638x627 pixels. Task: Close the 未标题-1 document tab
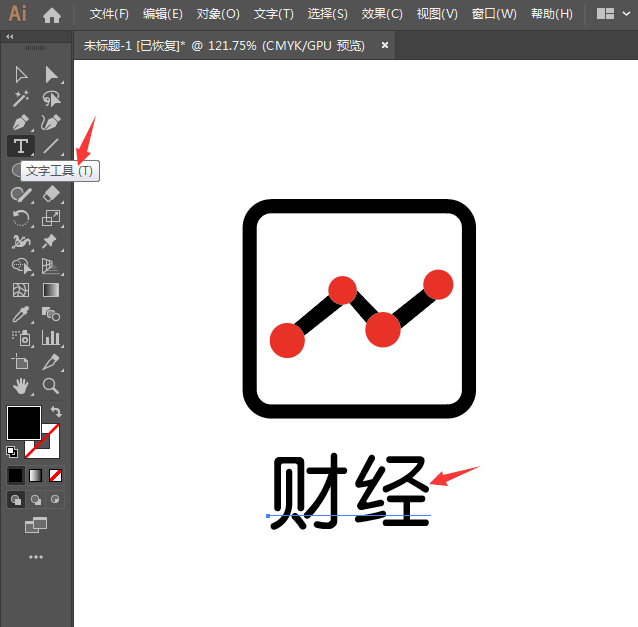[385, 46]
